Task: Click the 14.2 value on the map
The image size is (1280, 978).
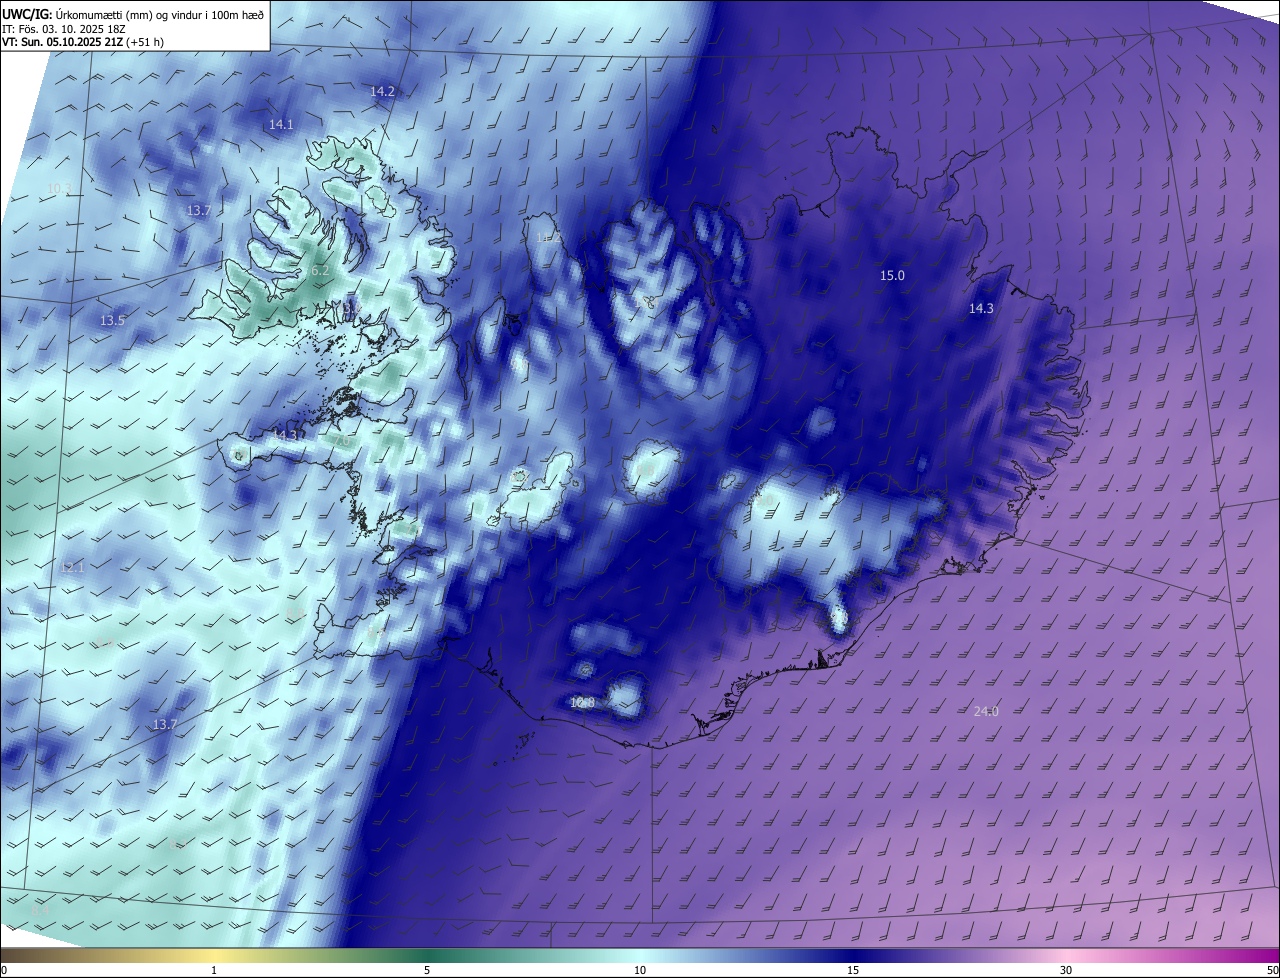Action: pos(383,91)
